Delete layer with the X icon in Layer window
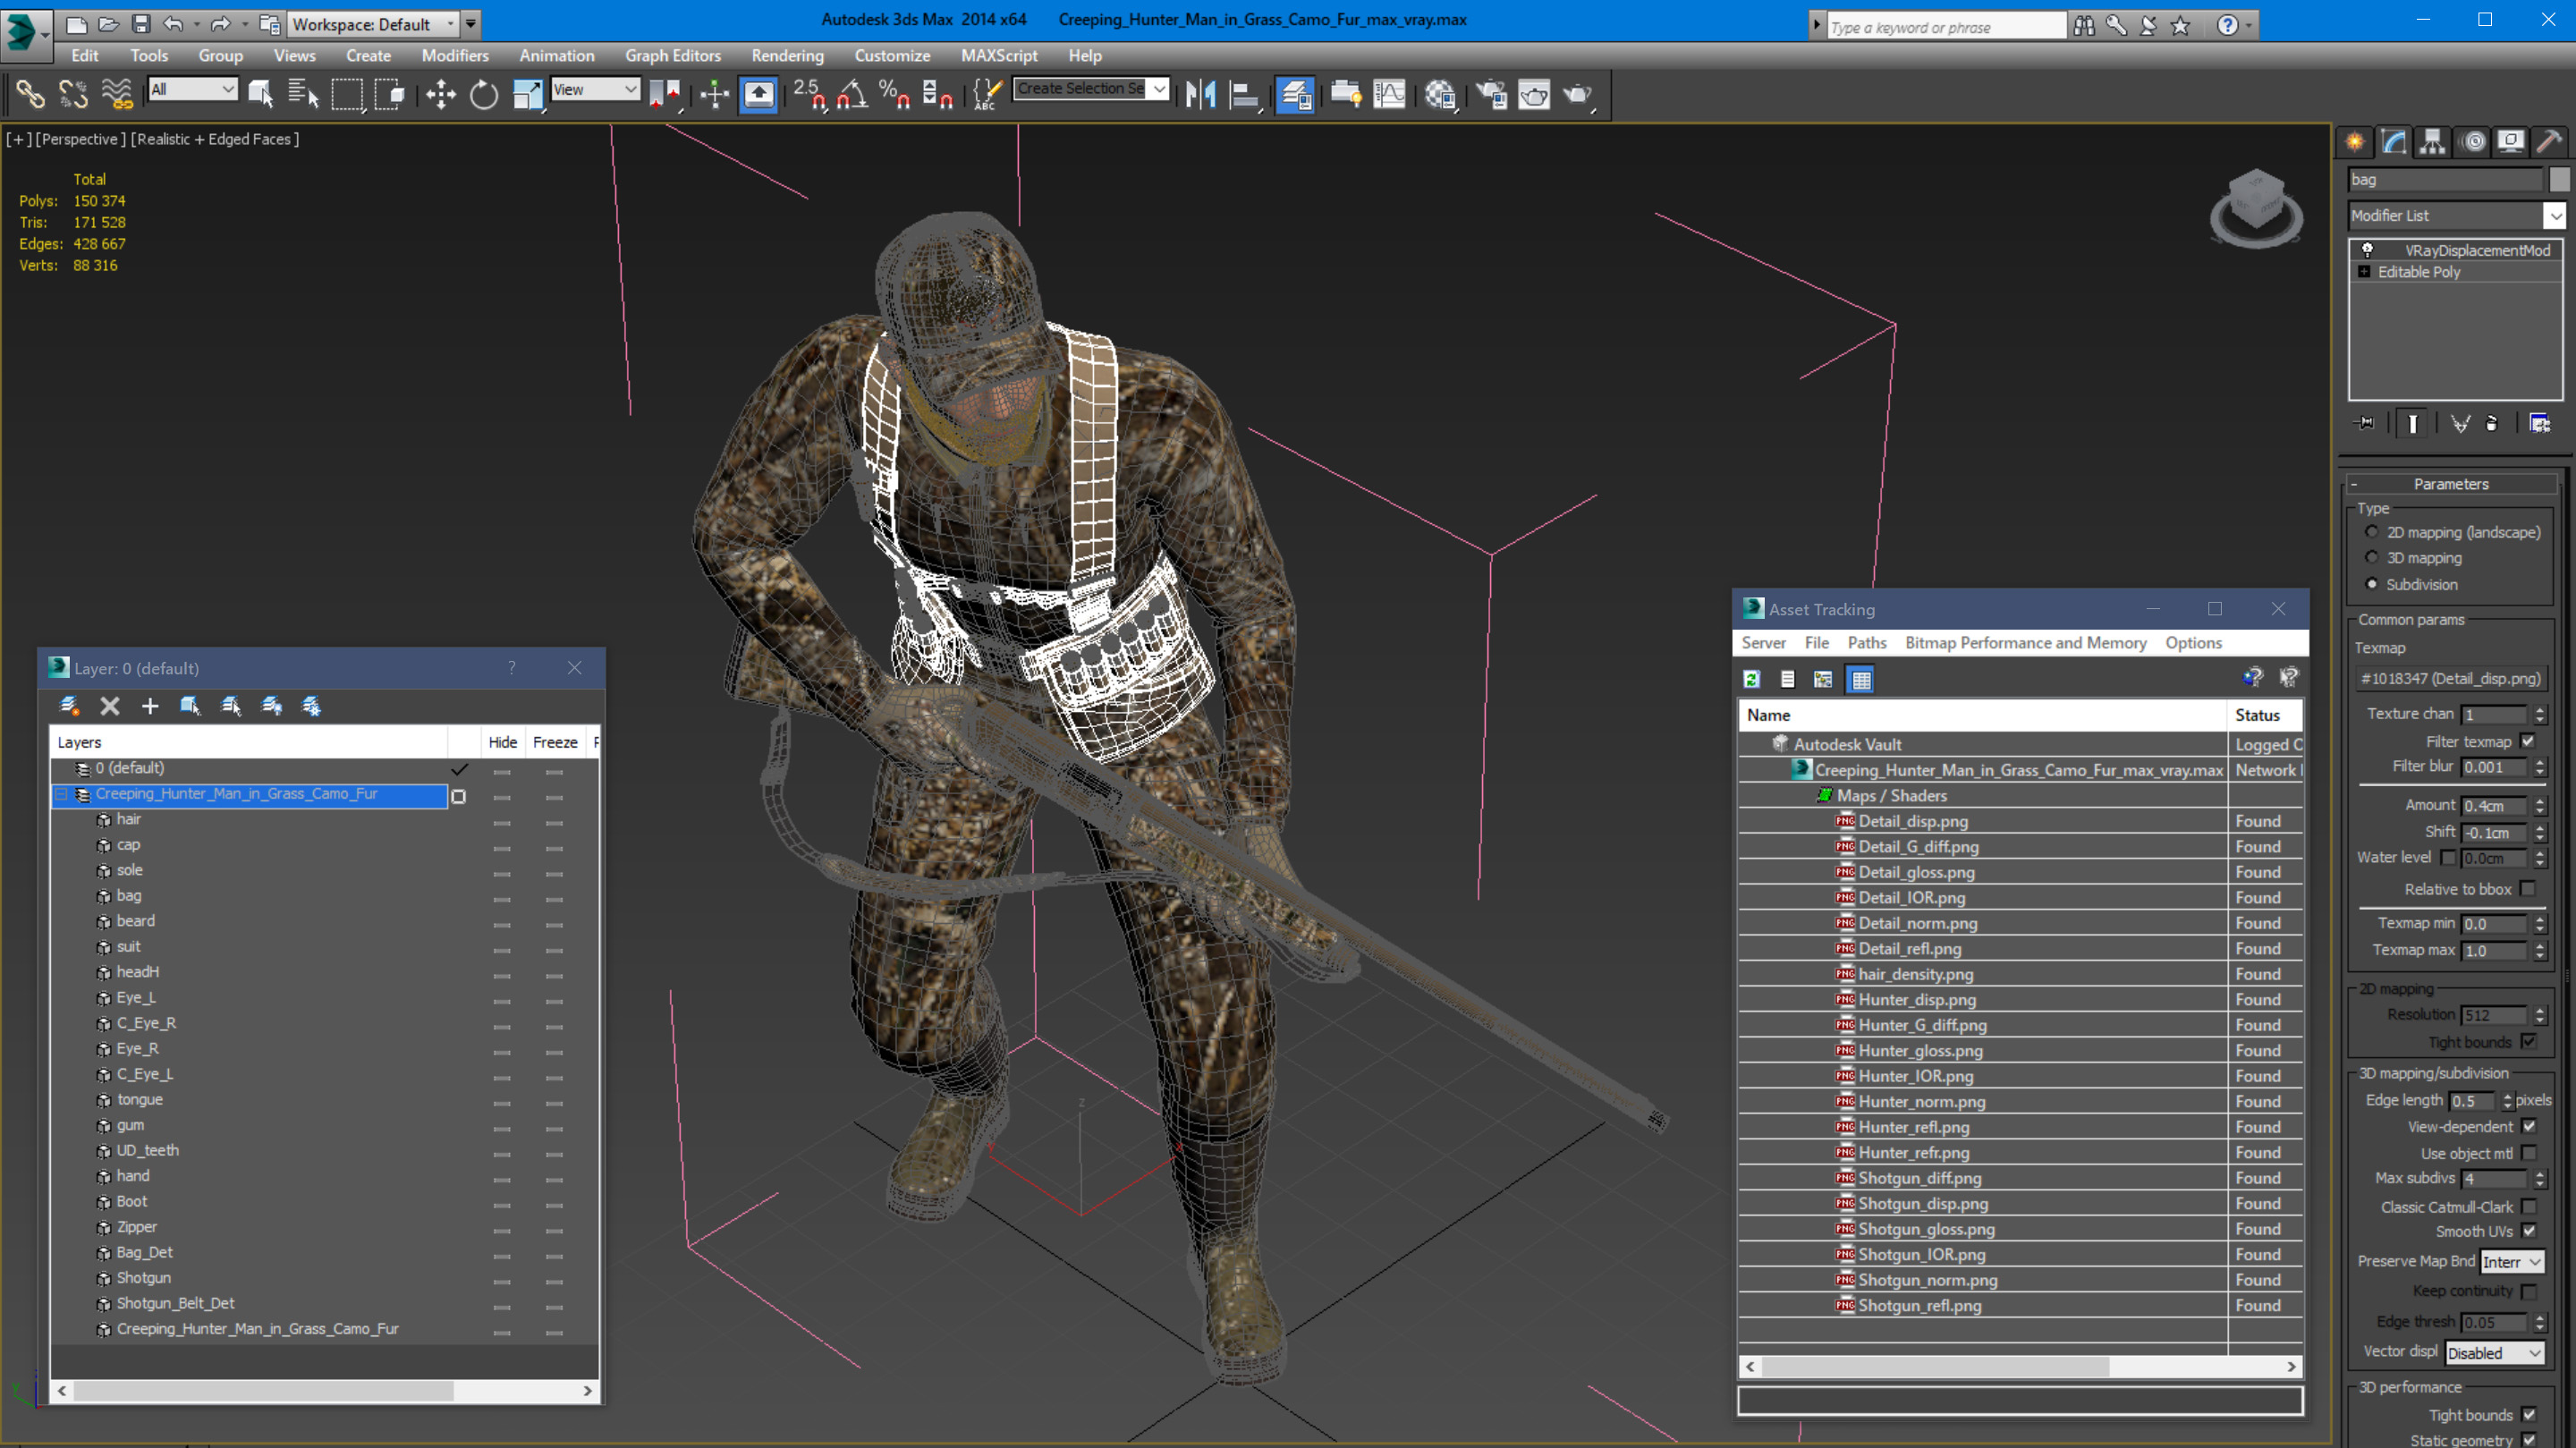The width and height of the screenshot is (2576, 1448). click(110, 706)
